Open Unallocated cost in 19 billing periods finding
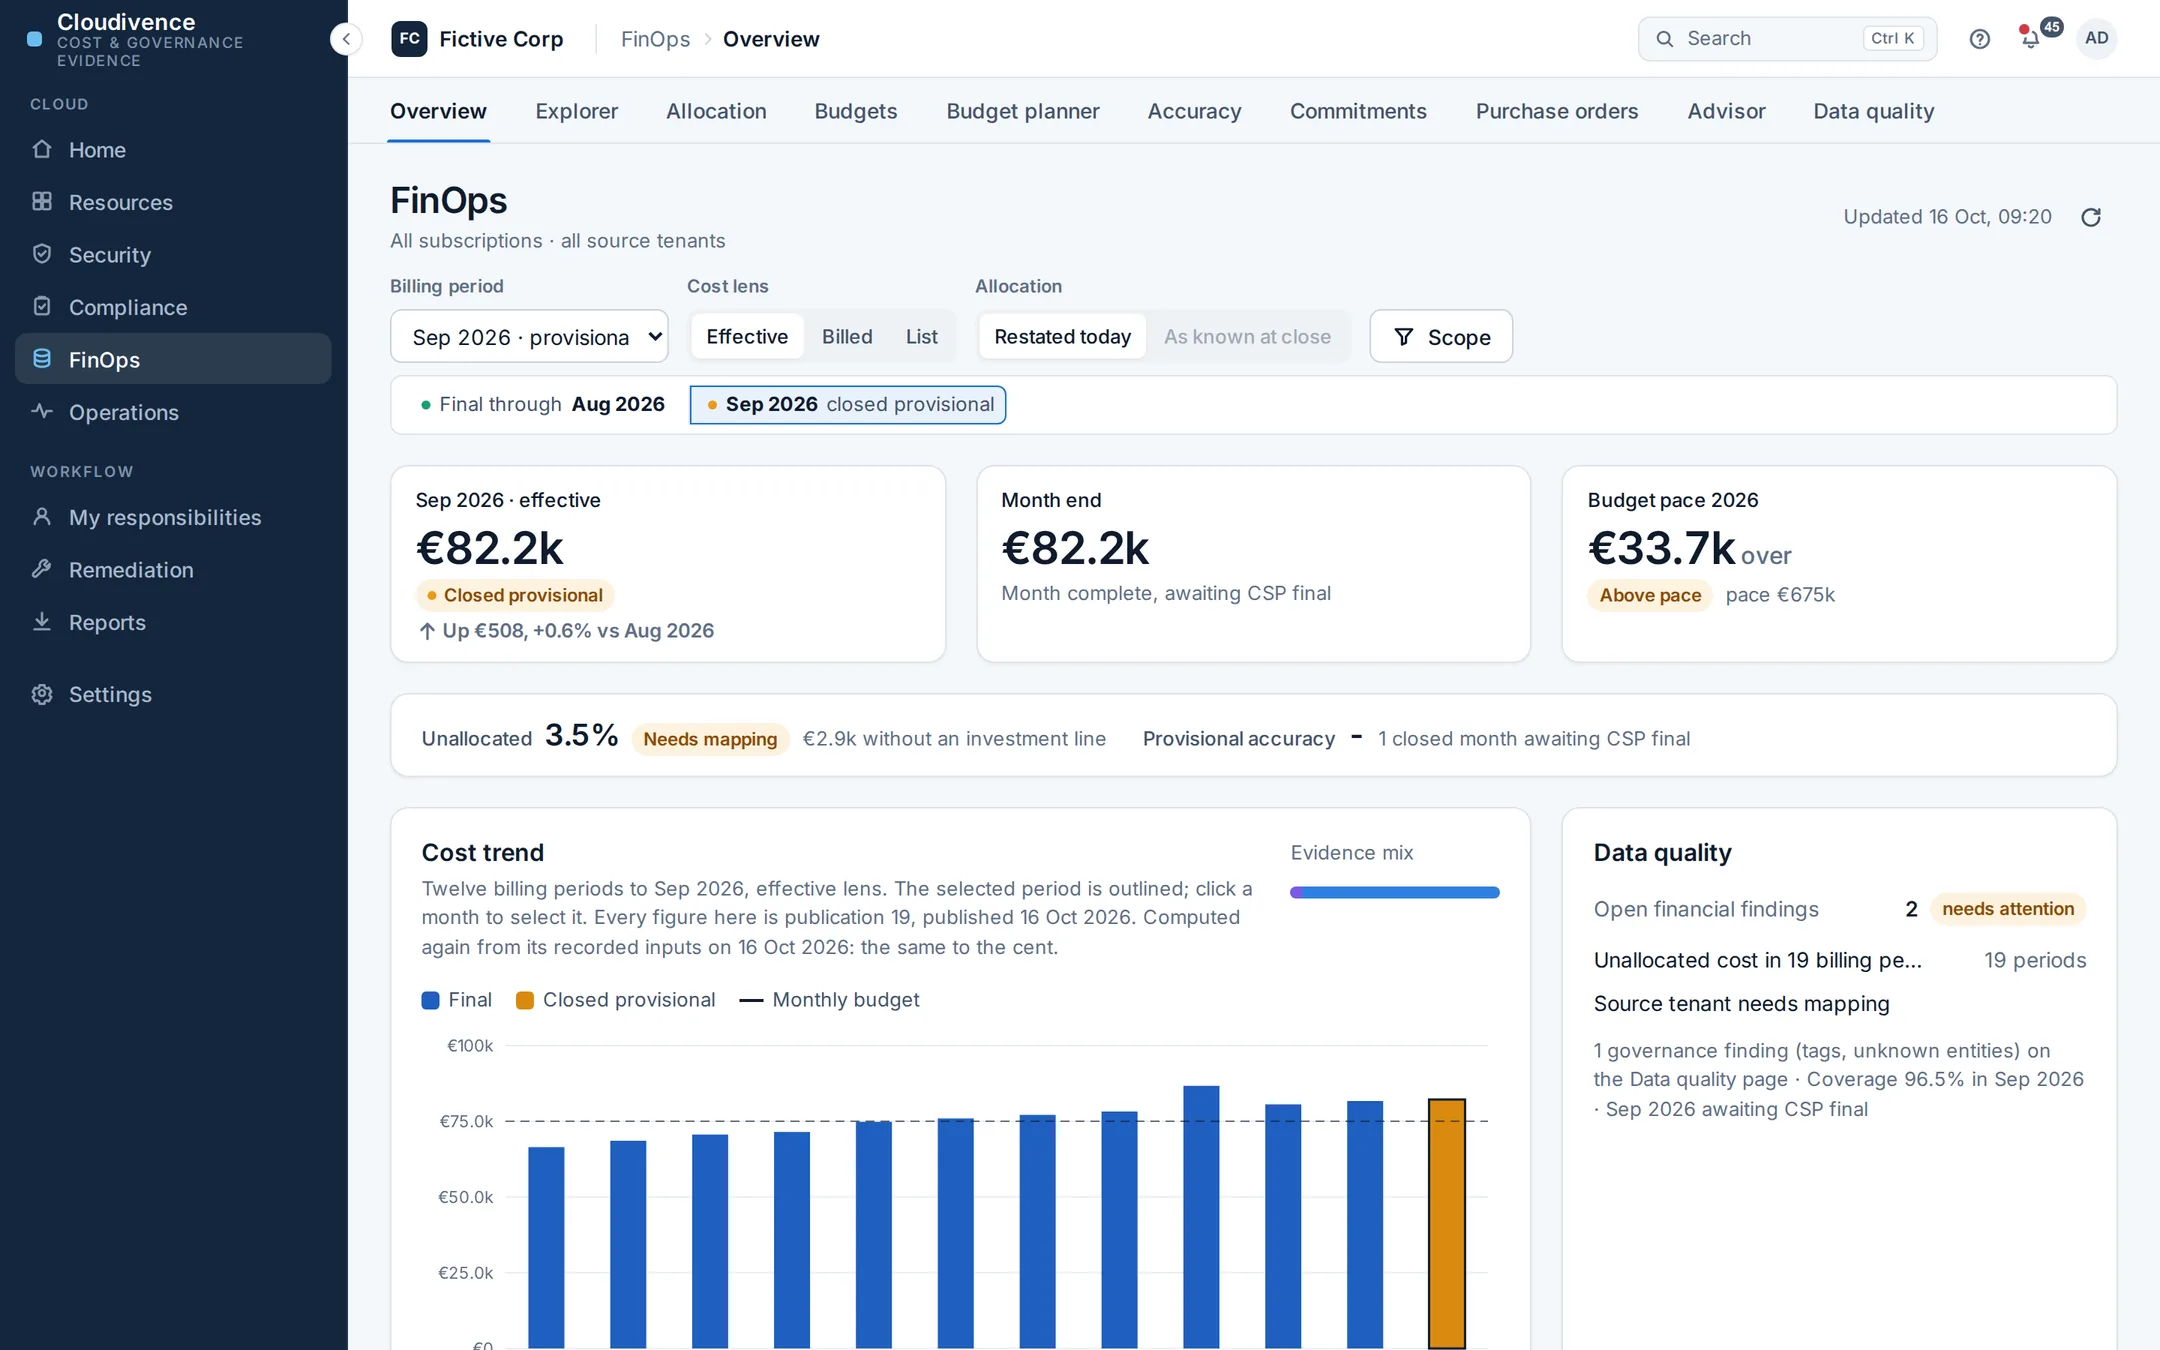Image resolution: width=2160 pixels, height=1350 pixels. point(1839,960)
